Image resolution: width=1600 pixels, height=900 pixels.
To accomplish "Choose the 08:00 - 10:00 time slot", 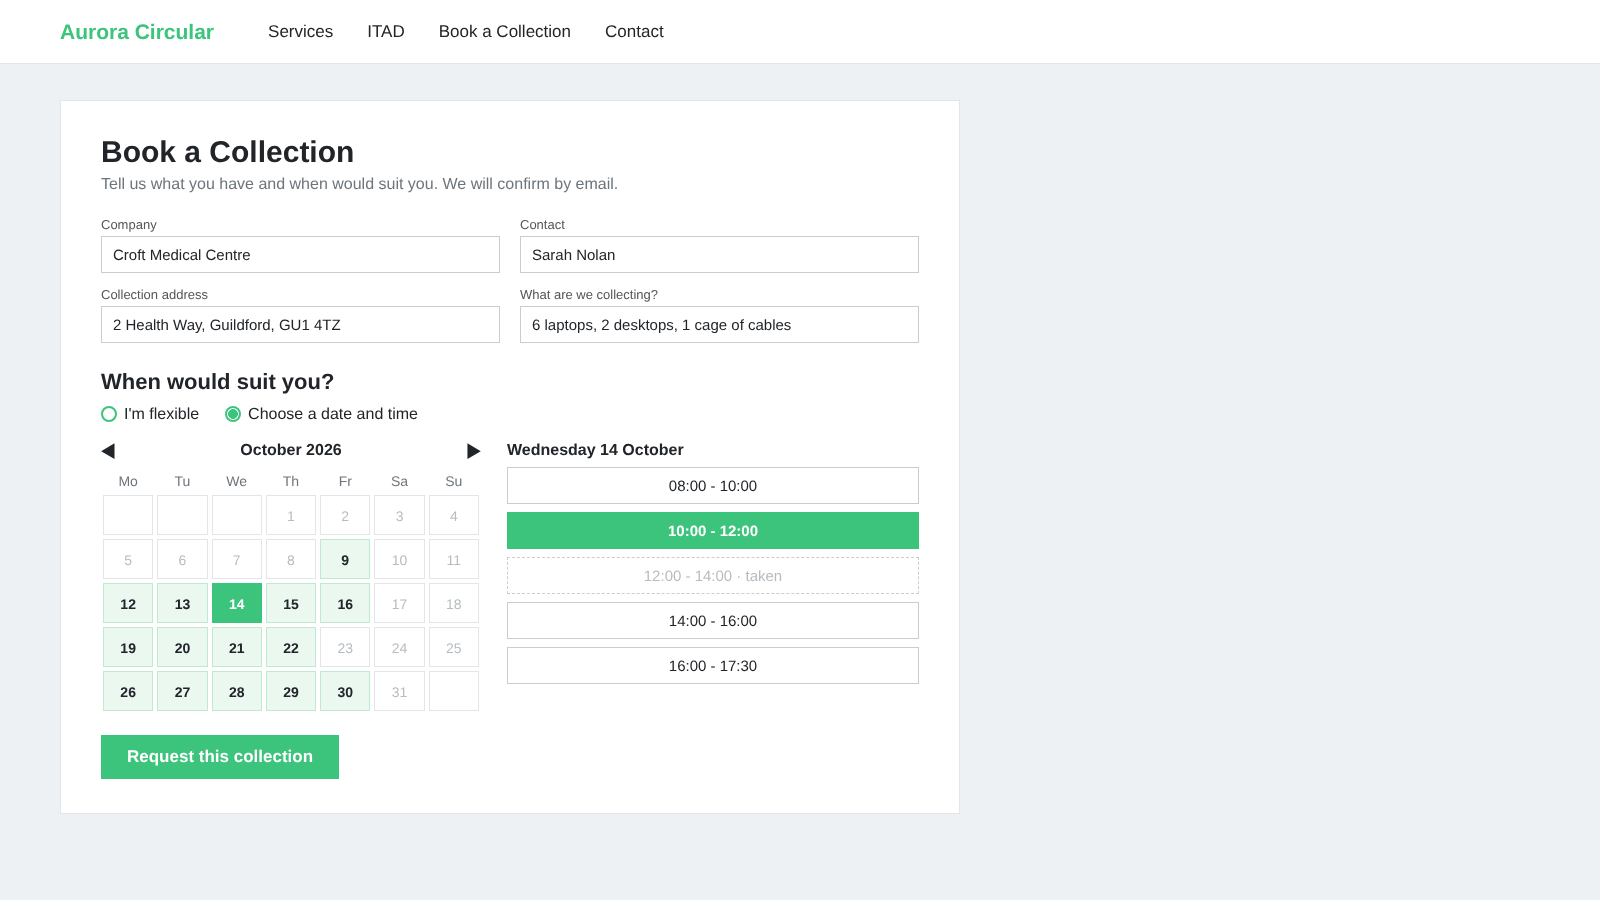I will click(713, 486).
